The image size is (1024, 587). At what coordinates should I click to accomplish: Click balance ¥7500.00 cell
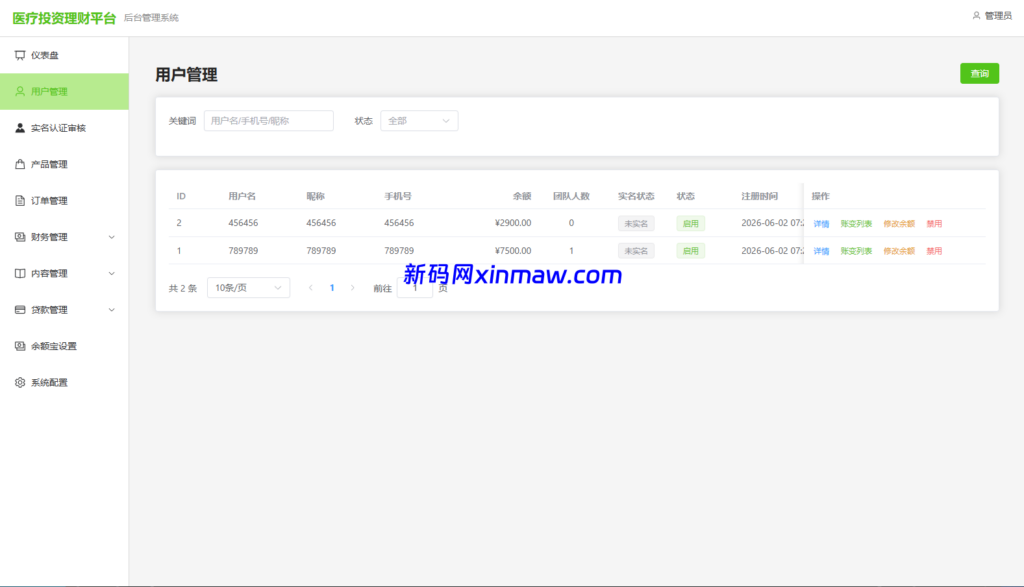(513, 251)
